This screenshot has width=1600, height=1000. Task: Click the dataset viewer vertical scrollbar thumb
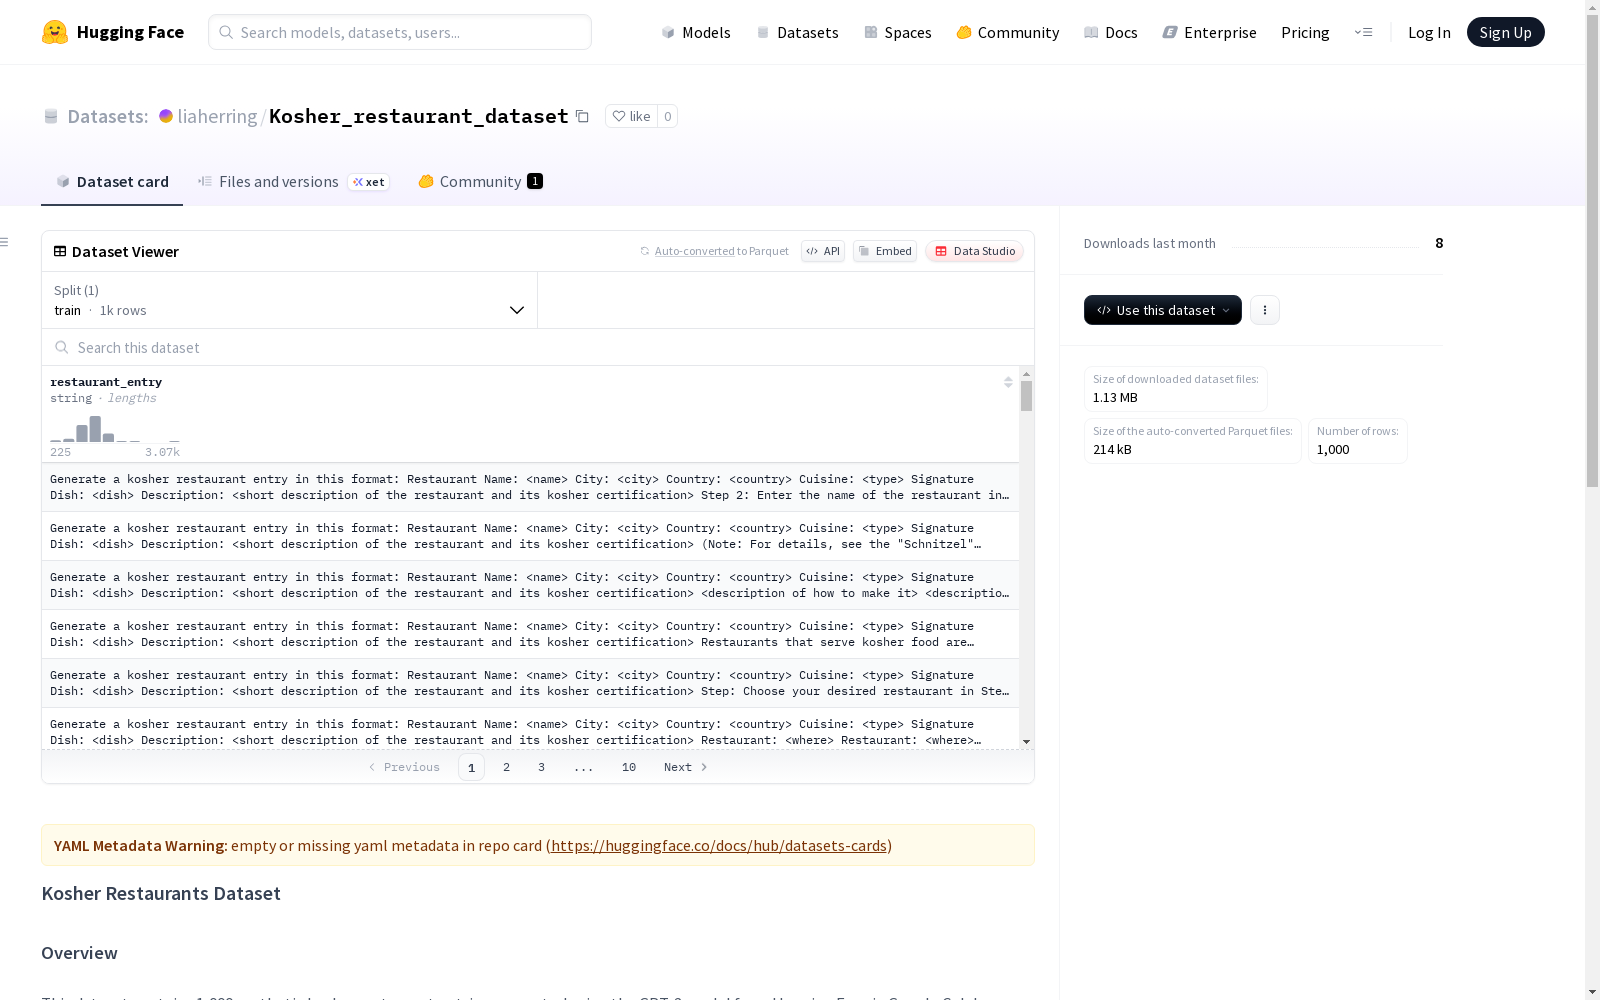[x=1026, y=396]
